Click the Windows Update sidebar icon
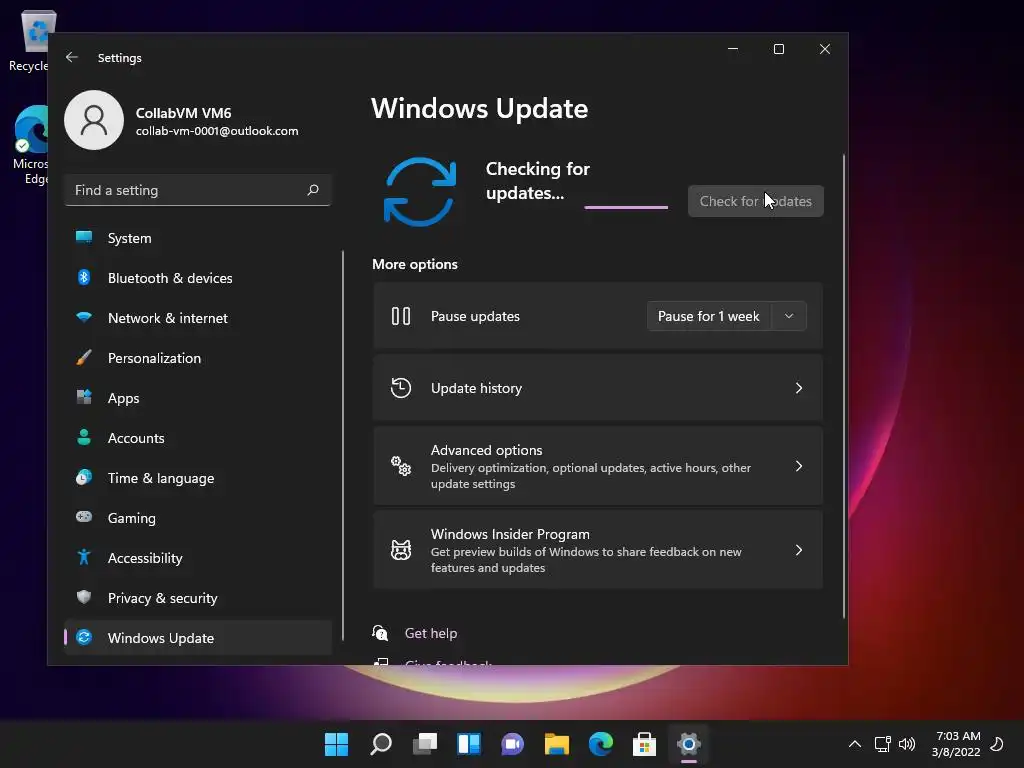The image size is (1024, 768). (x=84, y=637)
